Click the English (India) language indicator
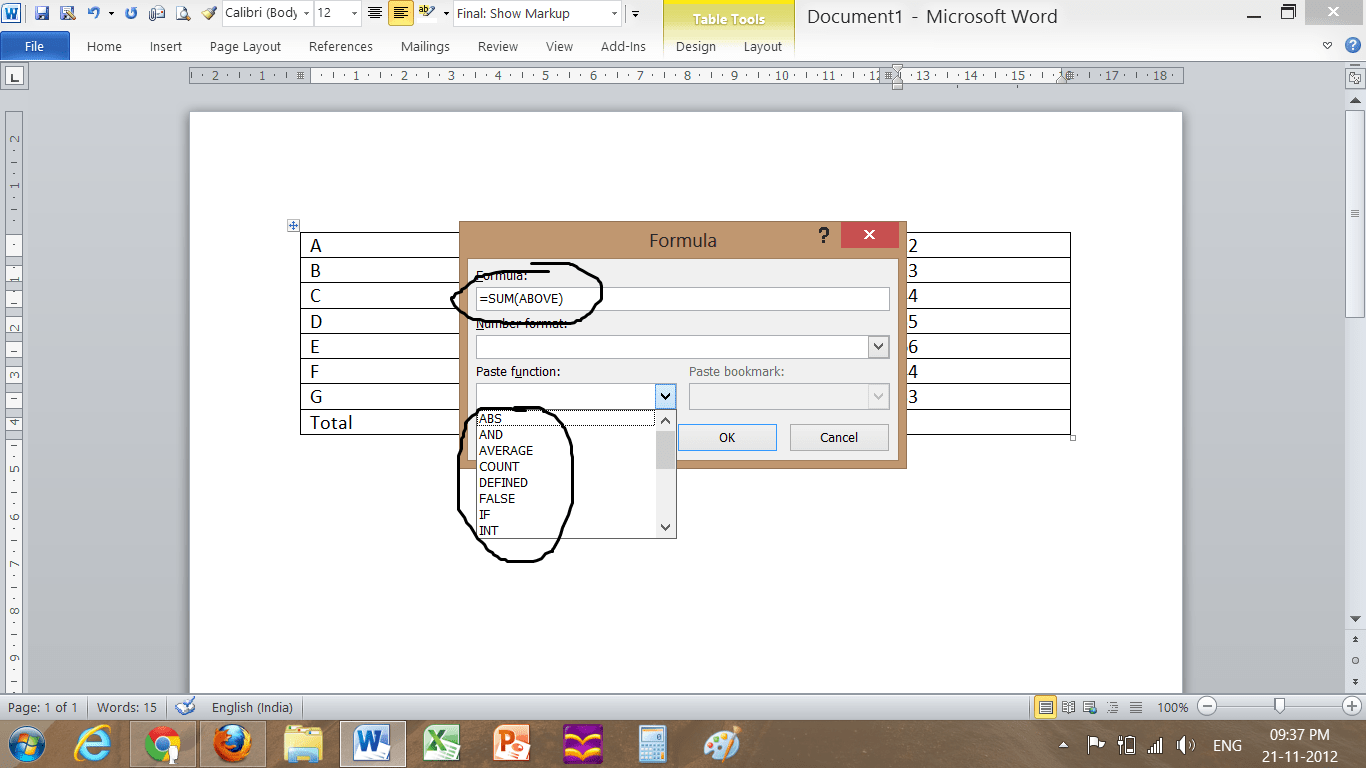This screenshot has height=768, width=1366. pyautogui.click(x=252, y=707)
